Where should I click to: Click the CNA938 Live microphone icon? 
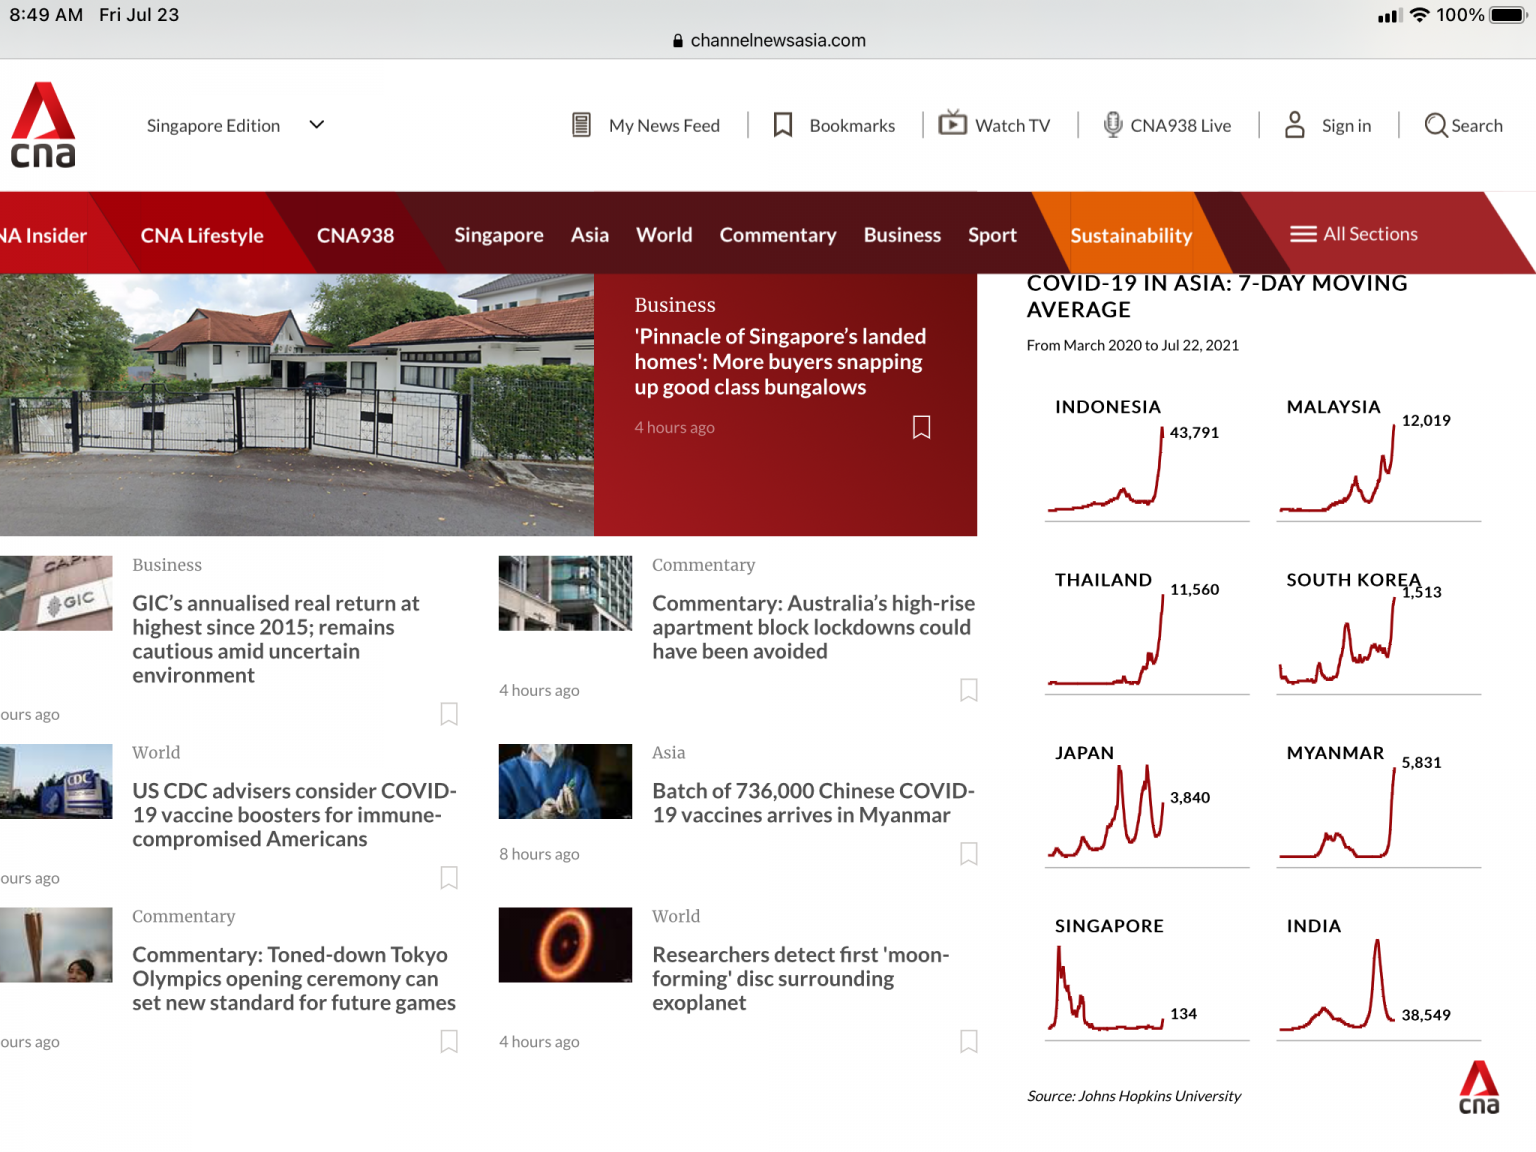click(1113, 124)
